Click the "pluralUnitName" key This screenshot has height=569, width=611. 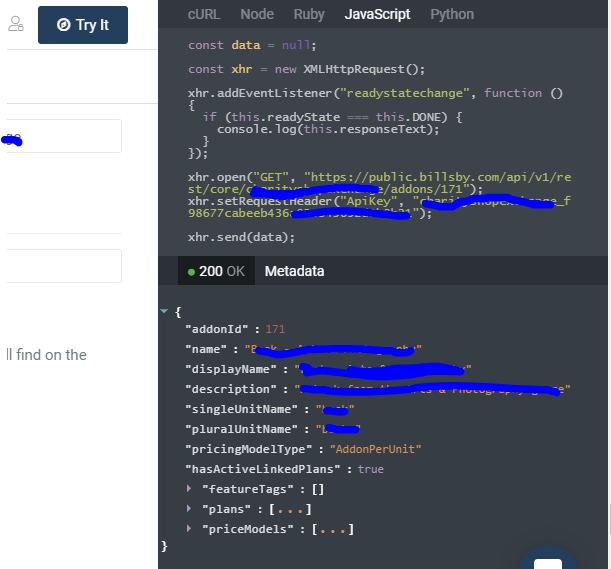click(x=241, y=429)
